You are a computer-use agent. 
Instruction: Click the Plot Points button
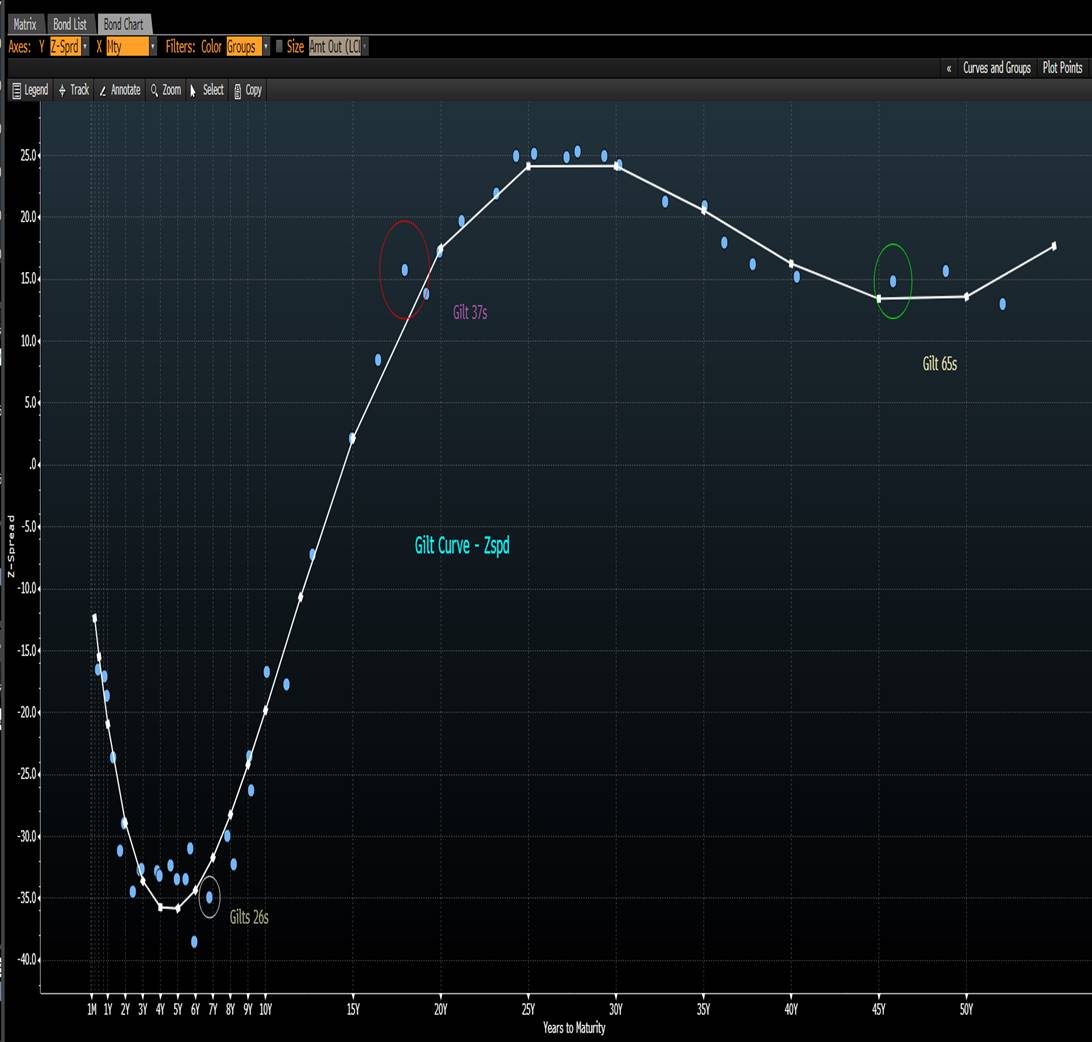pyautogui.click(x=1062, y=68)
